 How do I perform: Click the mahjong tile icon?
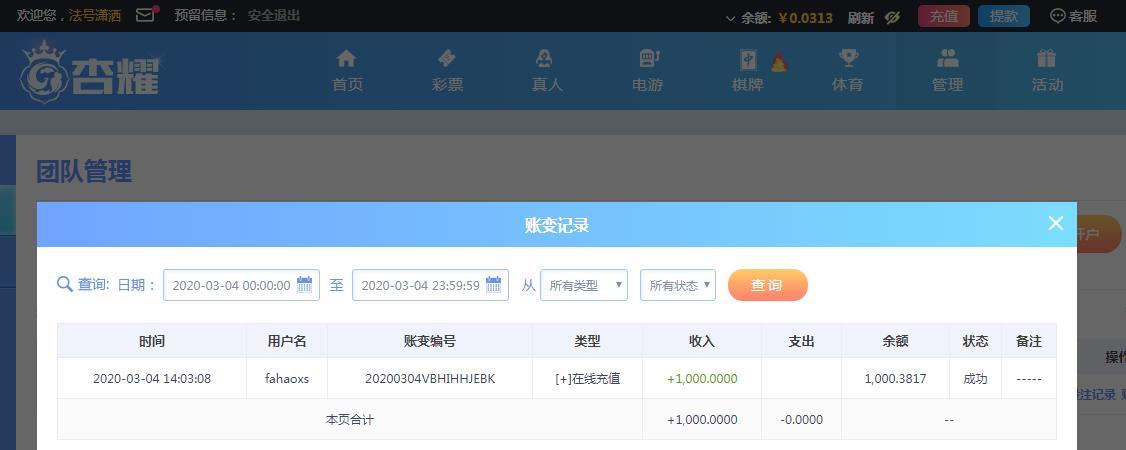748,60
